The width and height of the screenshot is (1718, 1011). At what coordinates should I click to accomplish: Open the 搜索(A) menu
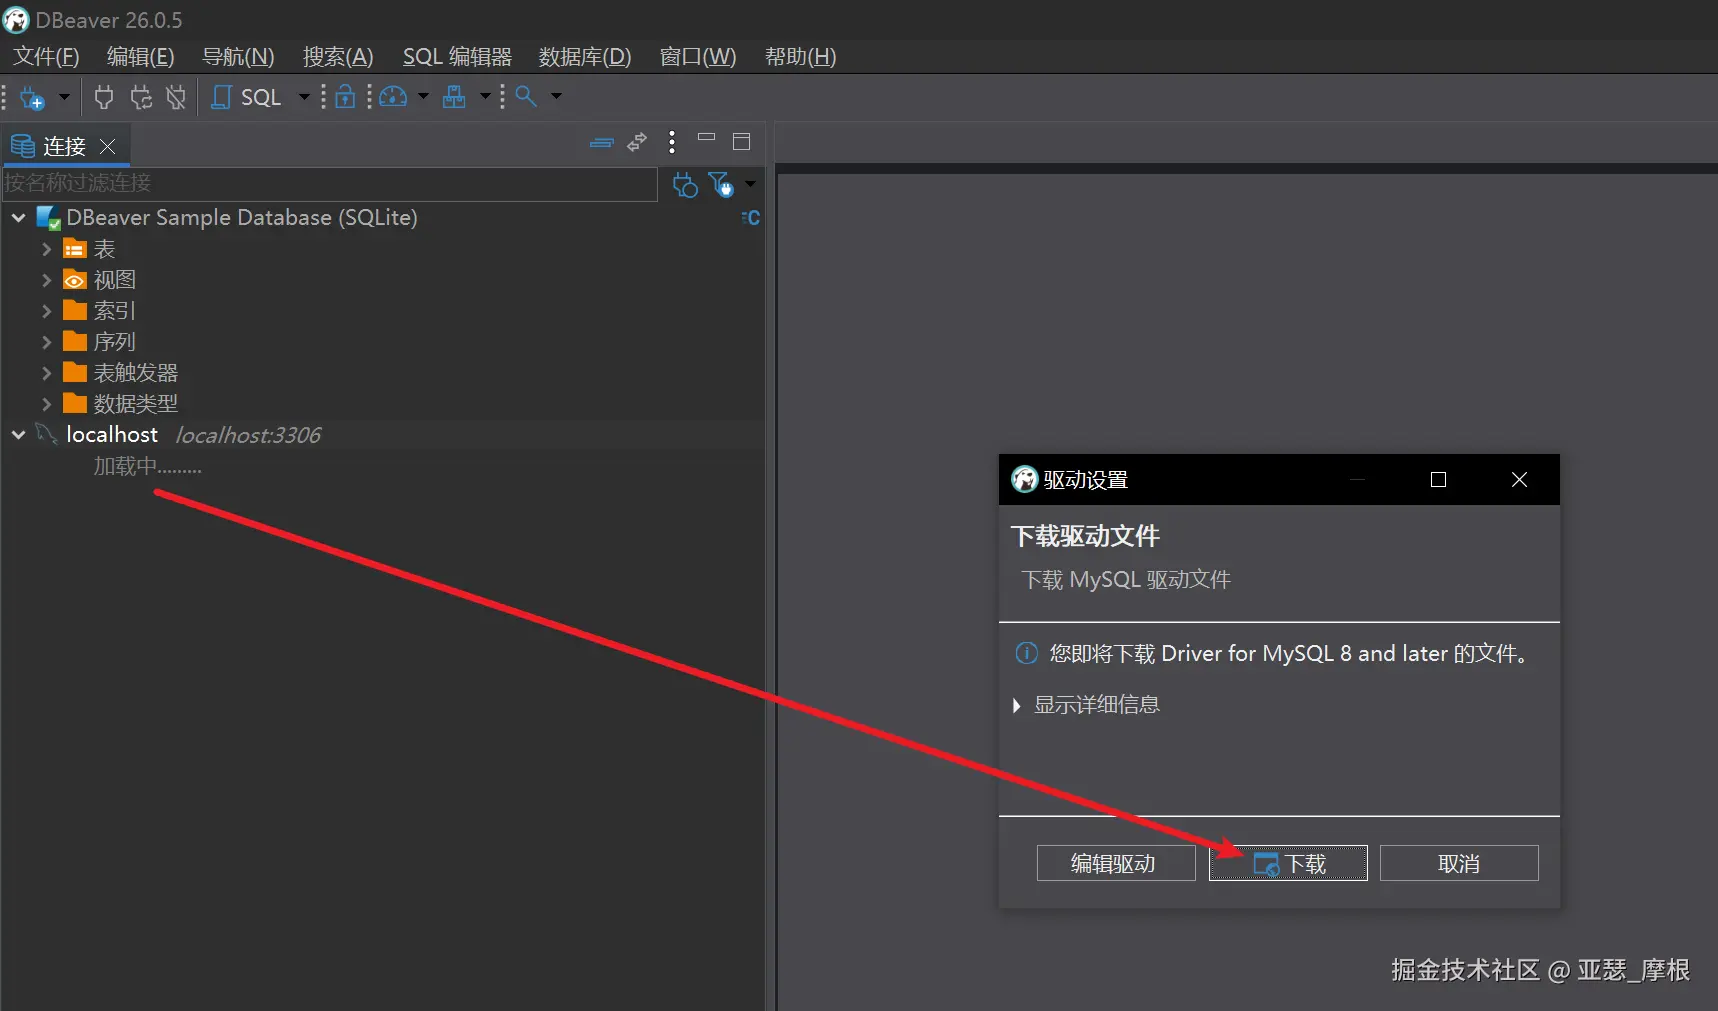tap(338, 57)
